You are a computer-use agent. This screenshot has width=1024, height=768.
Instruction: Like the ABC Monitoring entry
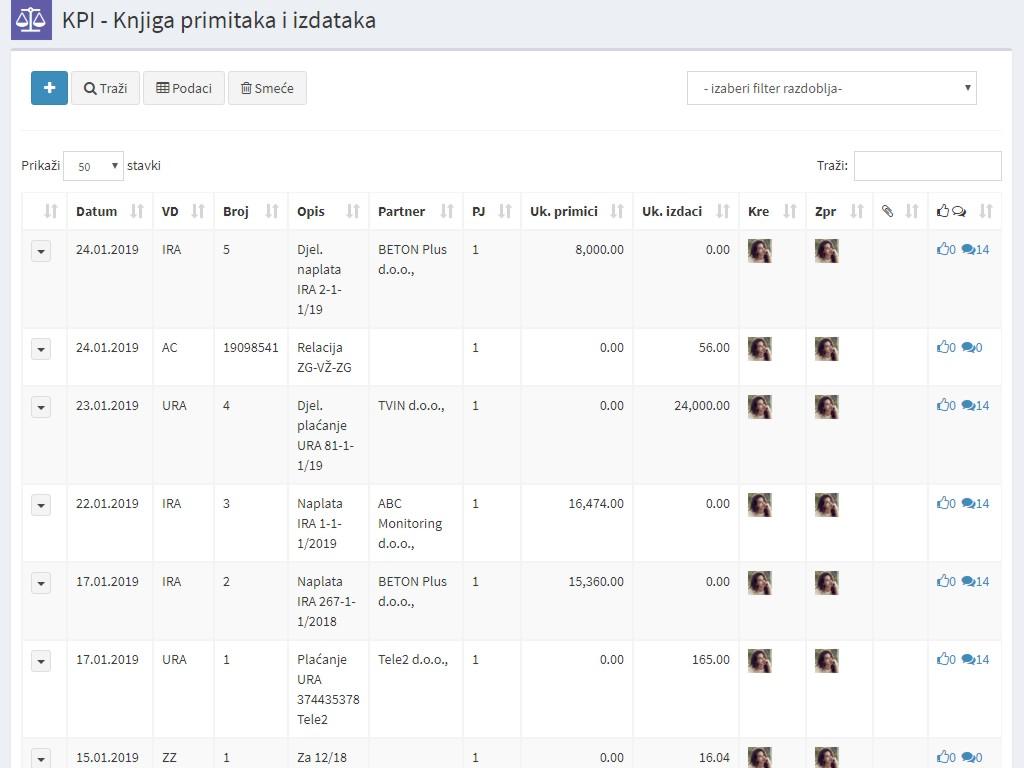point(946,504)
